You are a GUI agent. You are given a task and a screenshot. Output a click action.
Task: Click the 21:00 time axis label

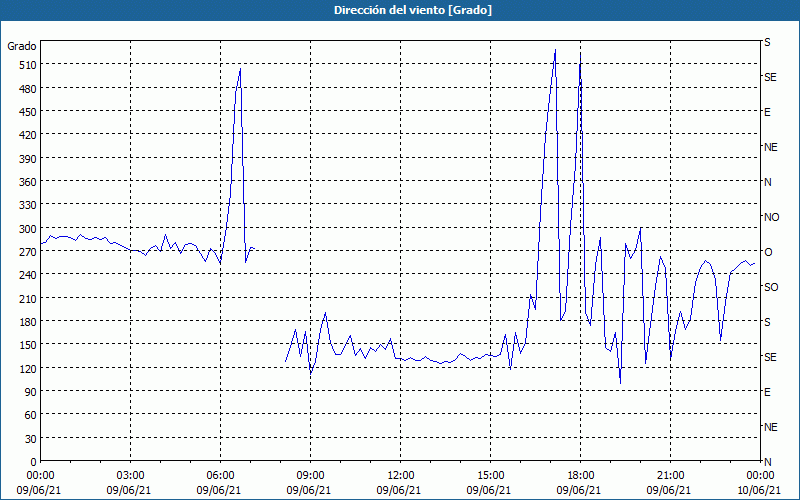coord(670,475)
